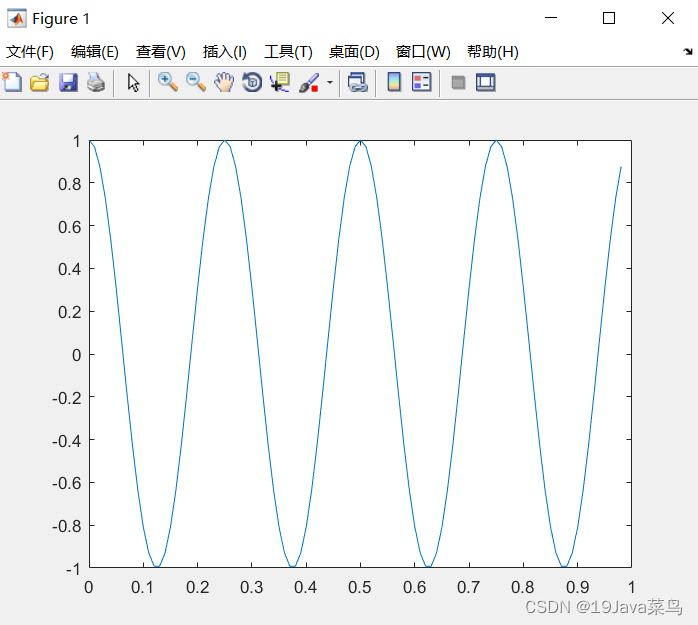Open the 编辑(E) menu
This screenshot has width=698, height=625.
click(95, 52)
